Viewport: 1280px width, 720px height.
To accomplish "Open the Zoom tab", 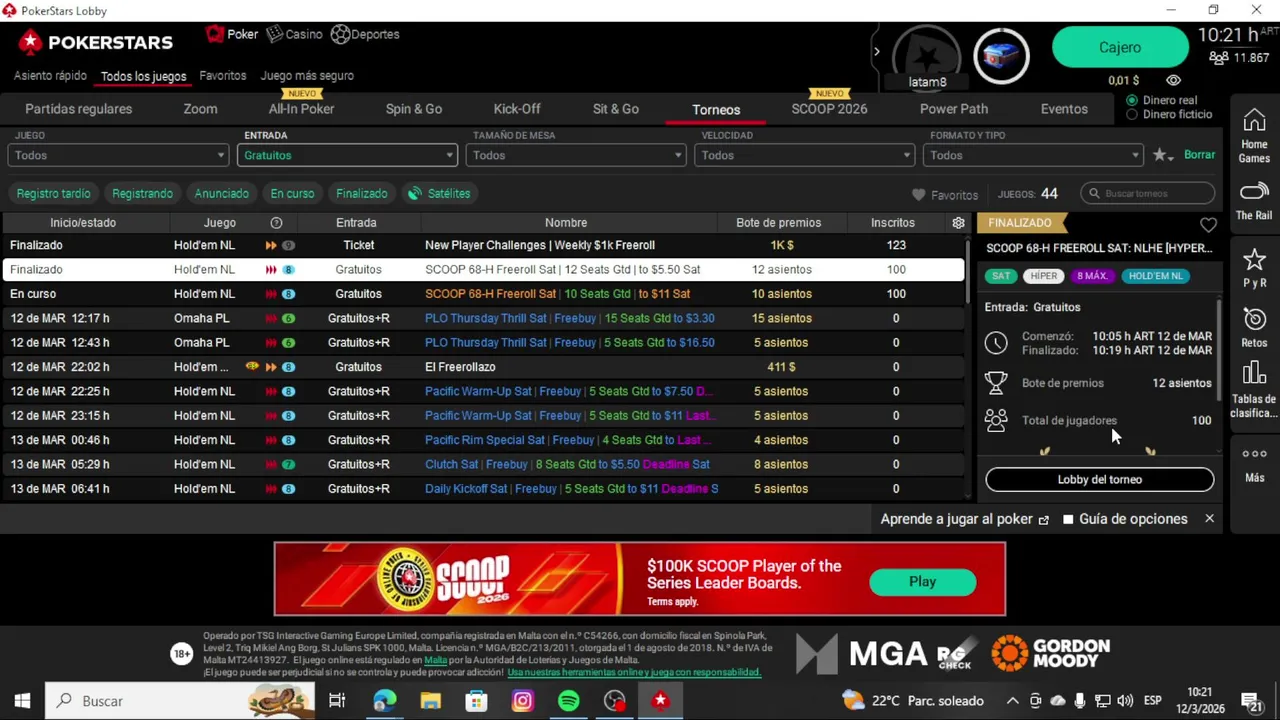I will 200,109.
